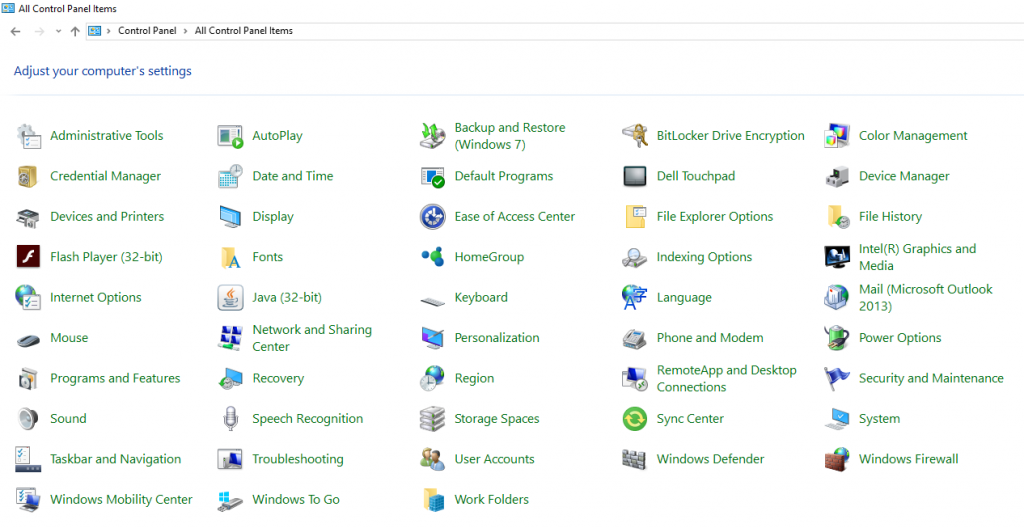
Task: Click the BitLocker Drive Encryption icon
Action: click(635, 136)
